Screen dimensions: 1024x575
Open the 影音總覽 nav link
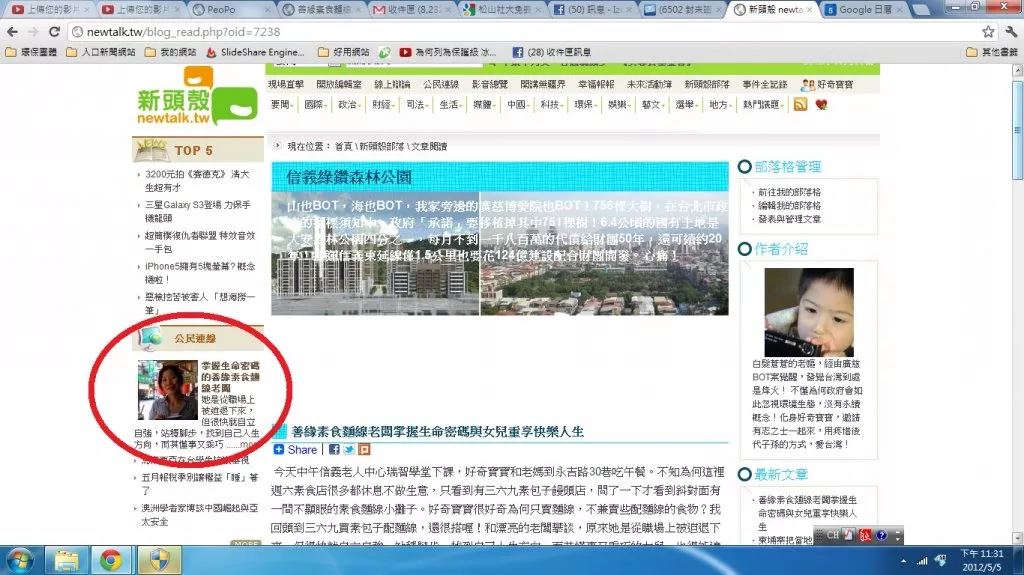pos(489,84)
